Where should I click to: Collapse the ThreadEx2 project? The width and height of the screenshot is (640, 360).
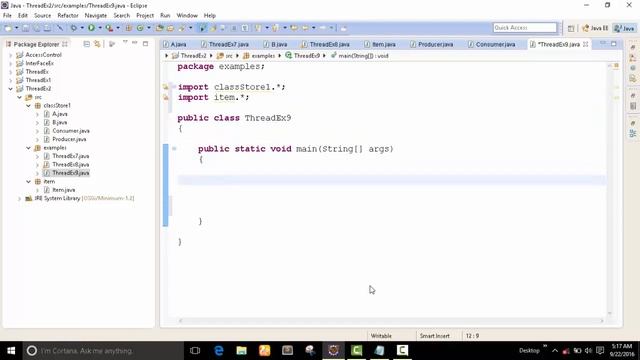point(11,89)
